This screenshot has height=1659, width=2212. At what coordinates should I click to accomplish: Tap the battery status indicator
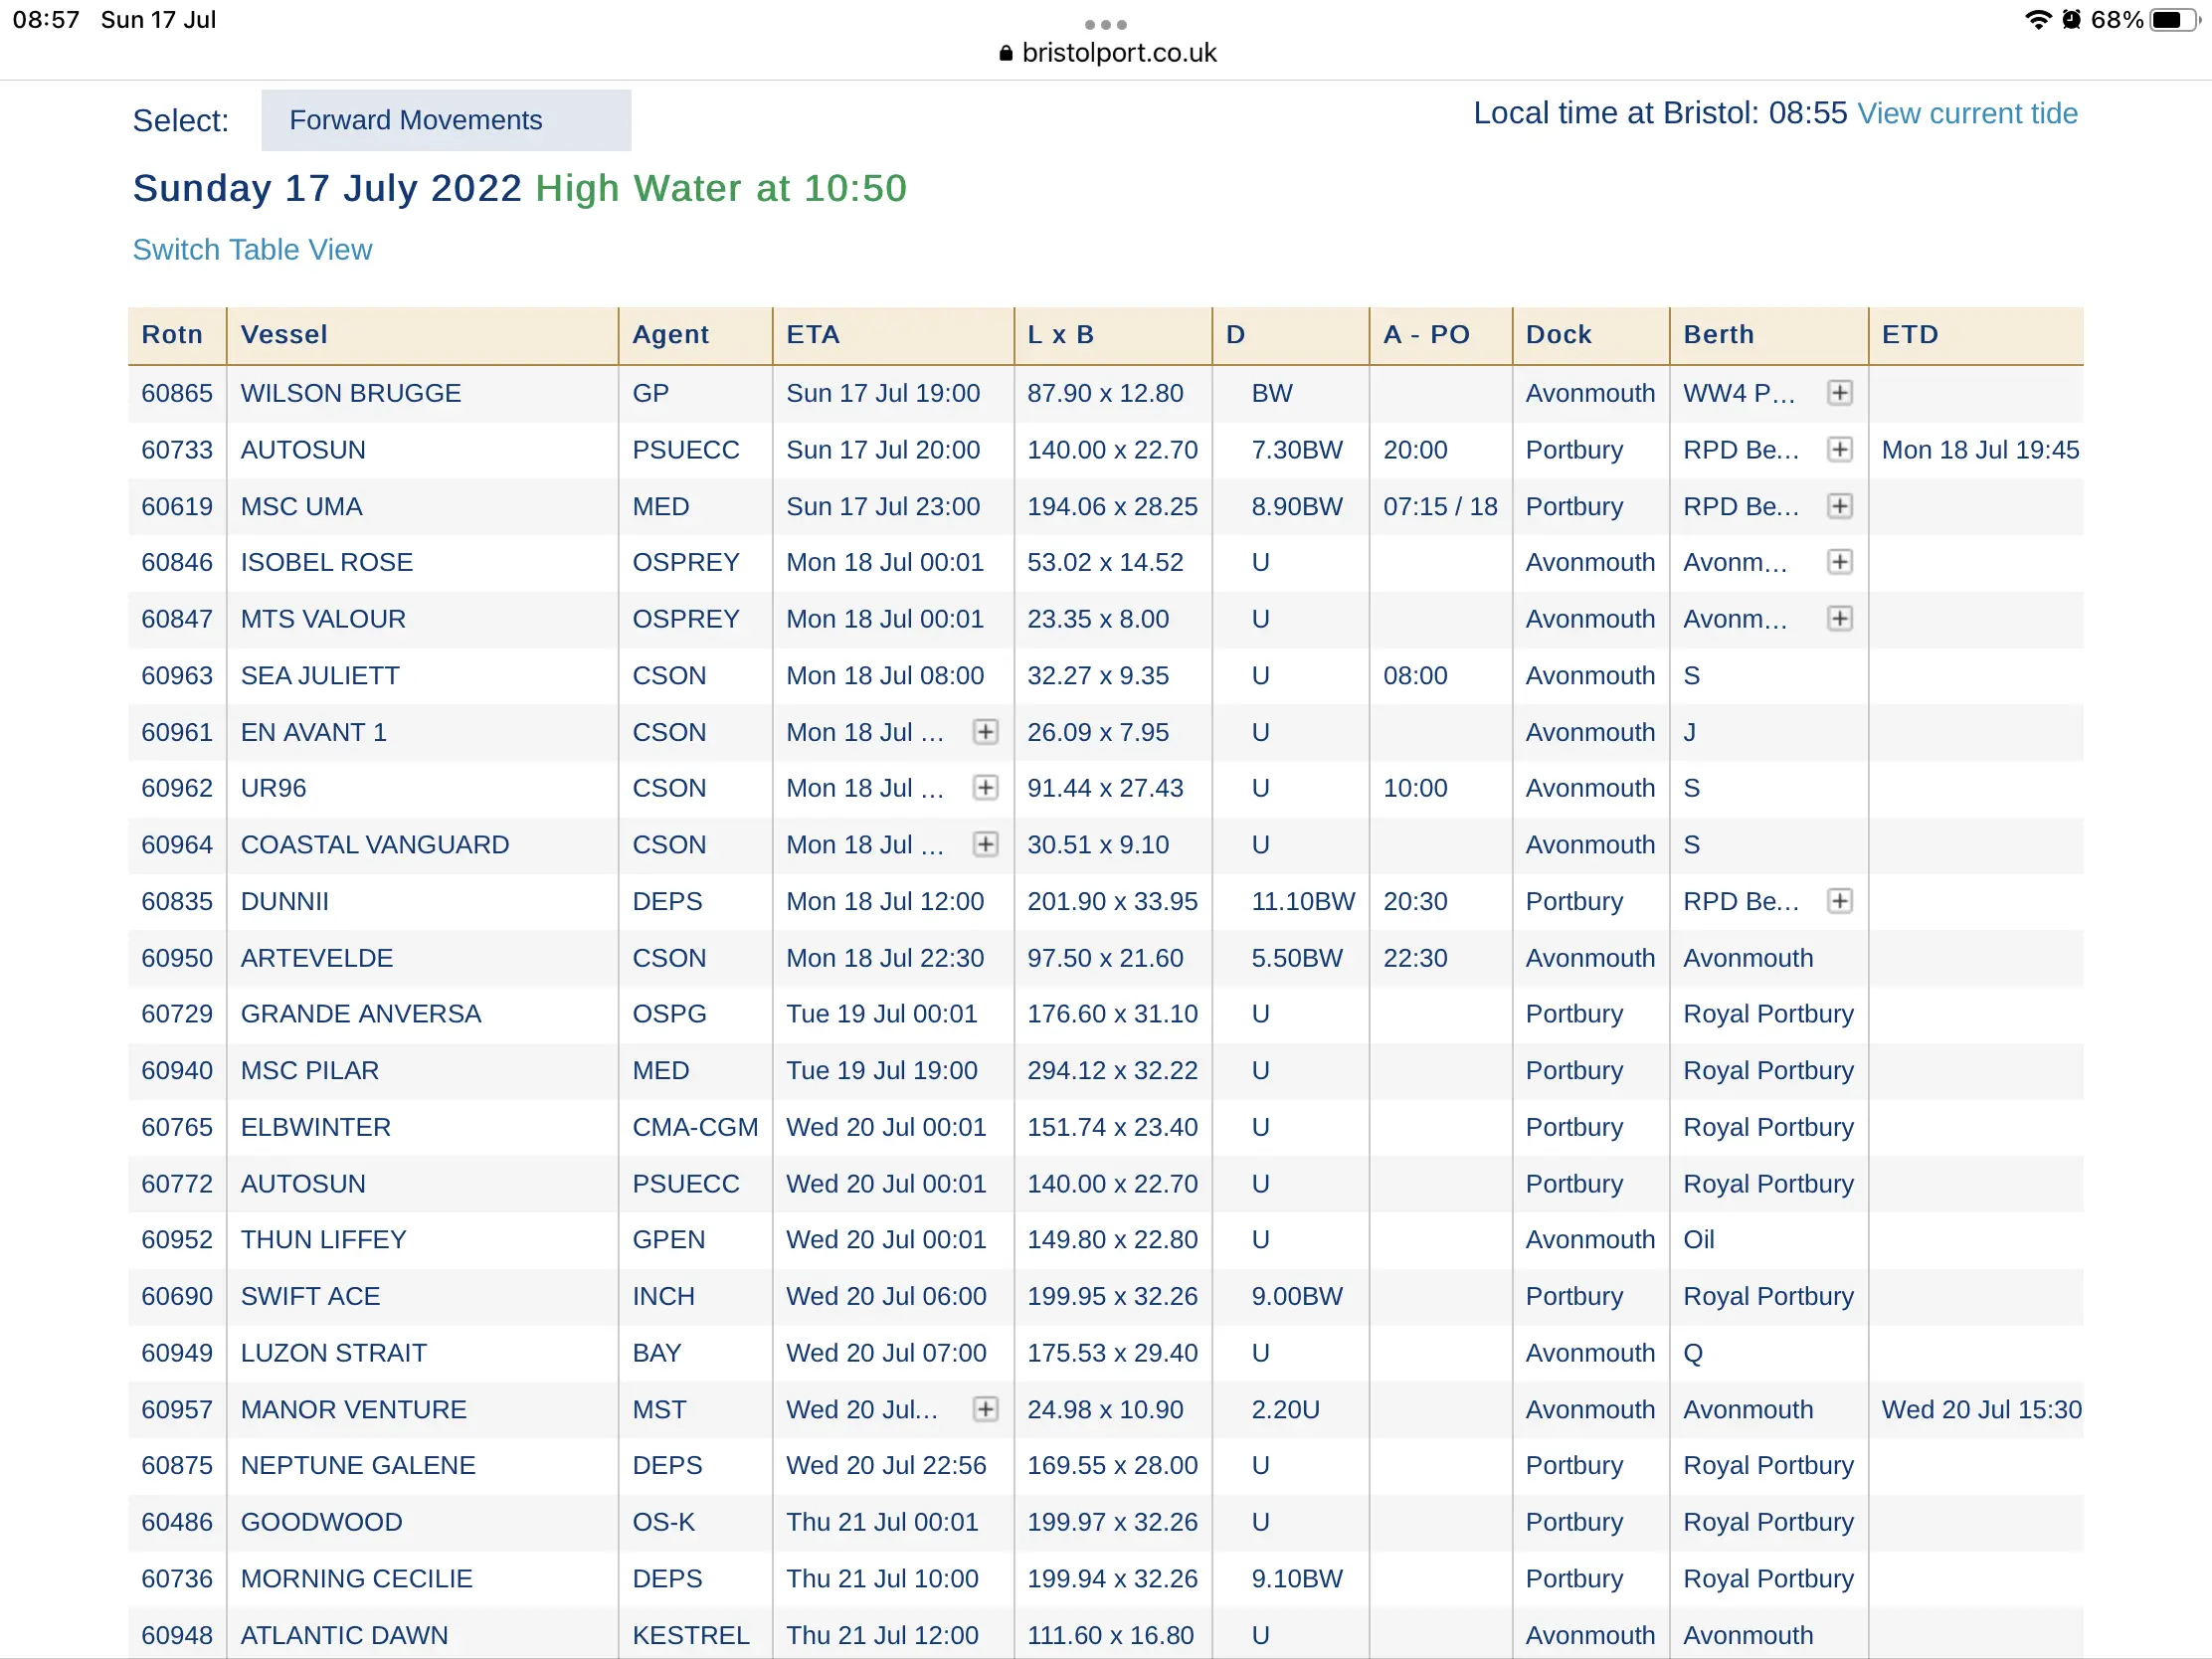coord(2173,20)
